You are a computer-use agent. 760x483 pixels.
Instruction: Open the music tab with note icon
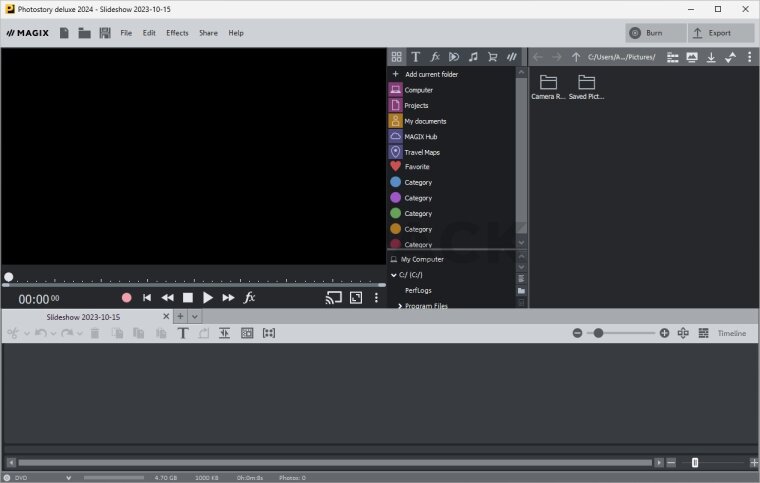473,57
